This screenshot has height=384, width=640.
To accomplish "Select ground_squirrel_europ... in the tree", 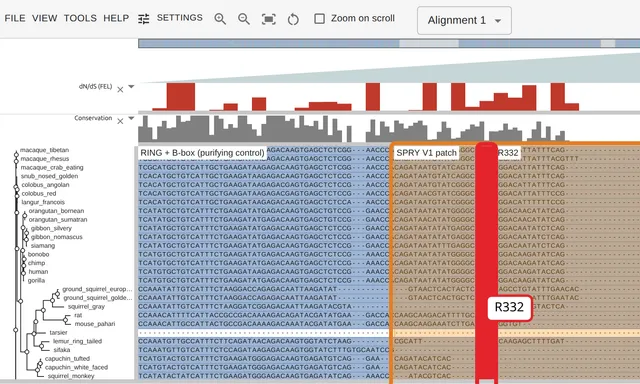I will click(97, 289).
